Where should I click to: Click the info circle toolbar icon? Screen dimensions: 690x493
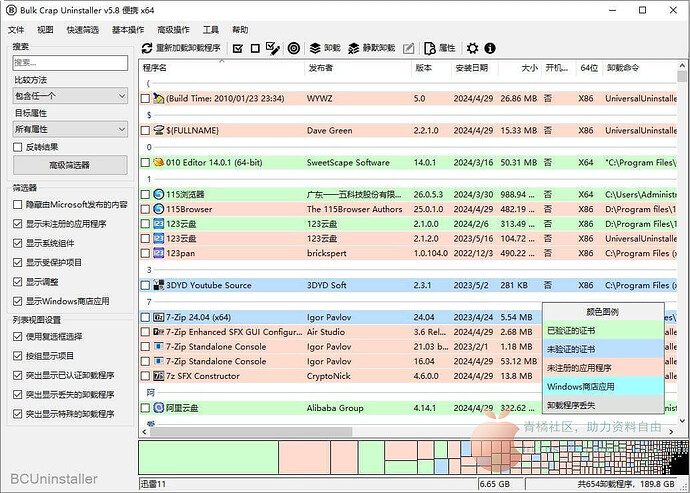click(x=490, y=48)
